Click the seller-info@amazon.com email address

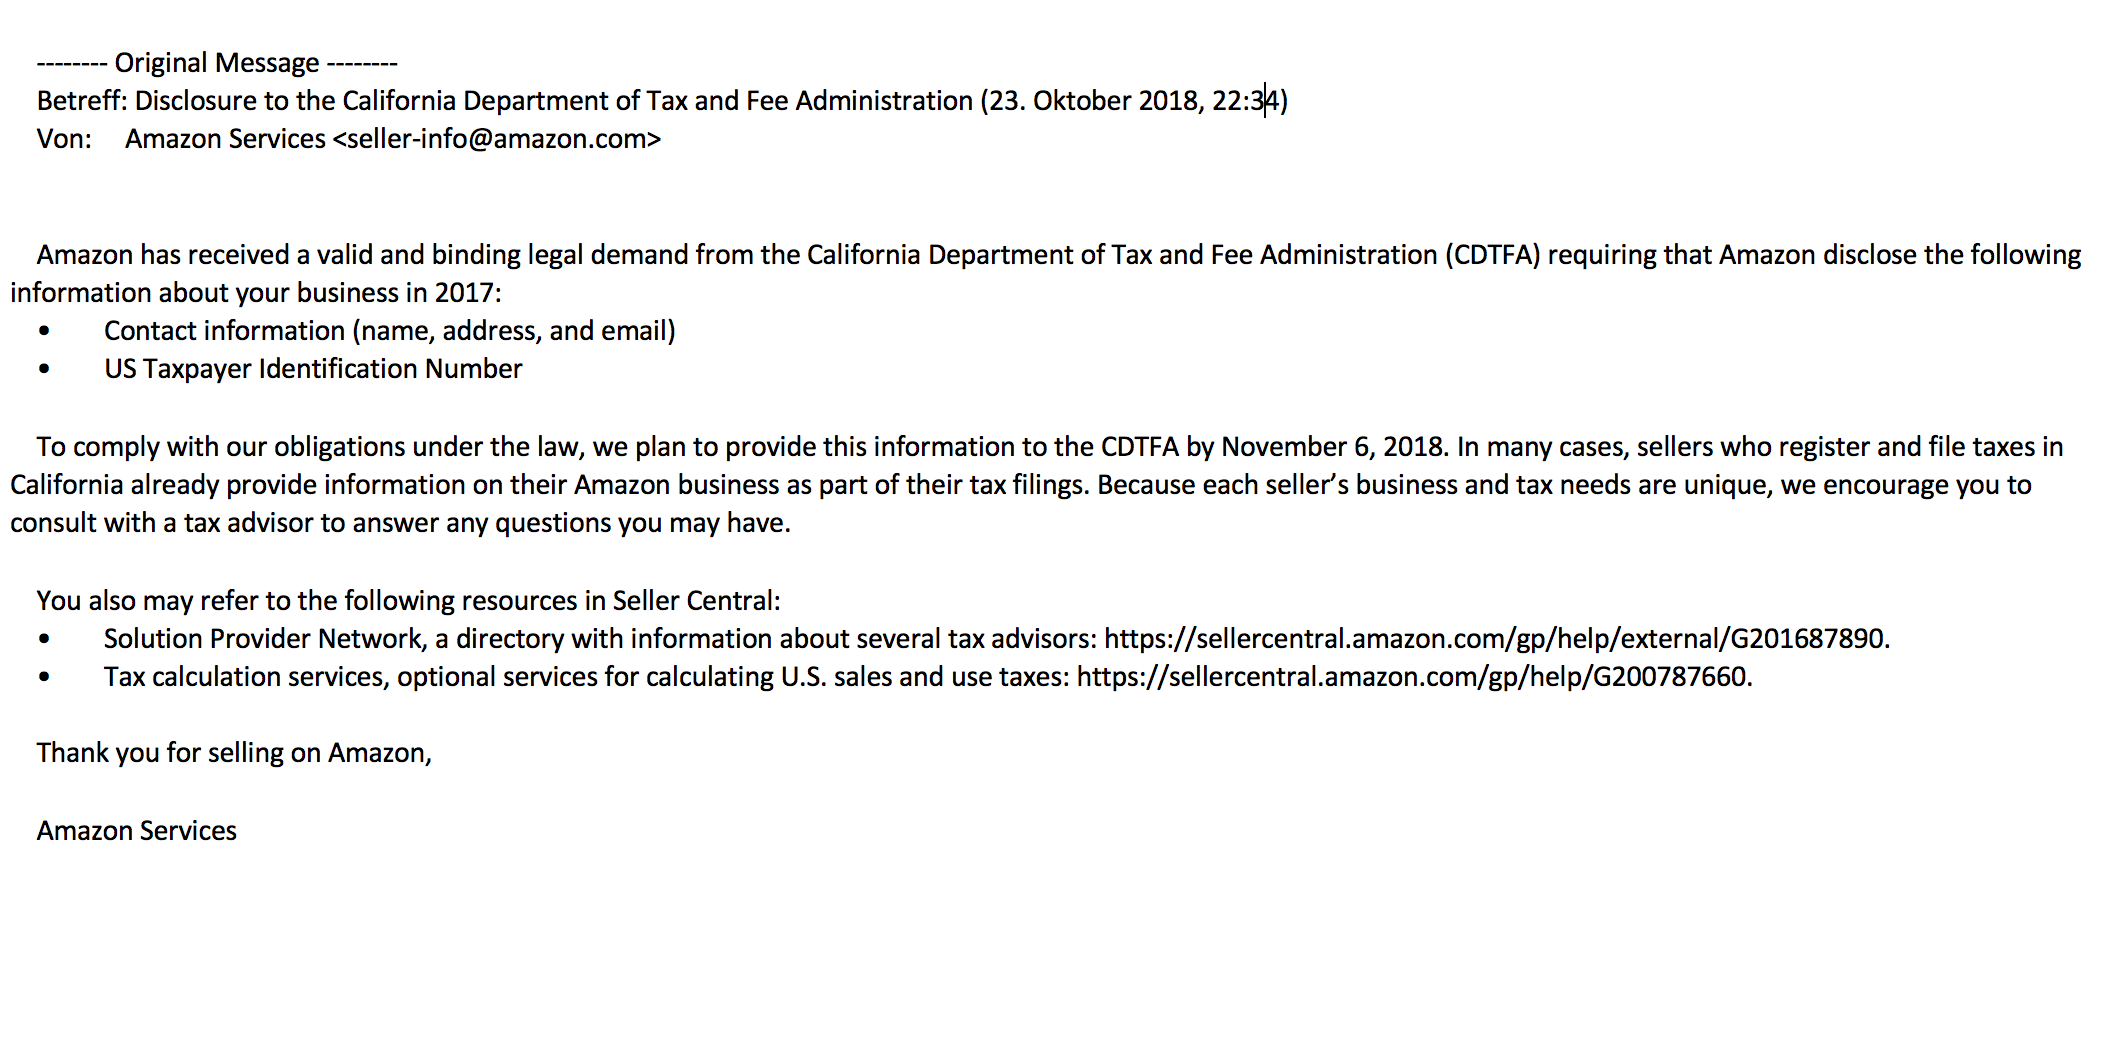(x=497, y=139)
